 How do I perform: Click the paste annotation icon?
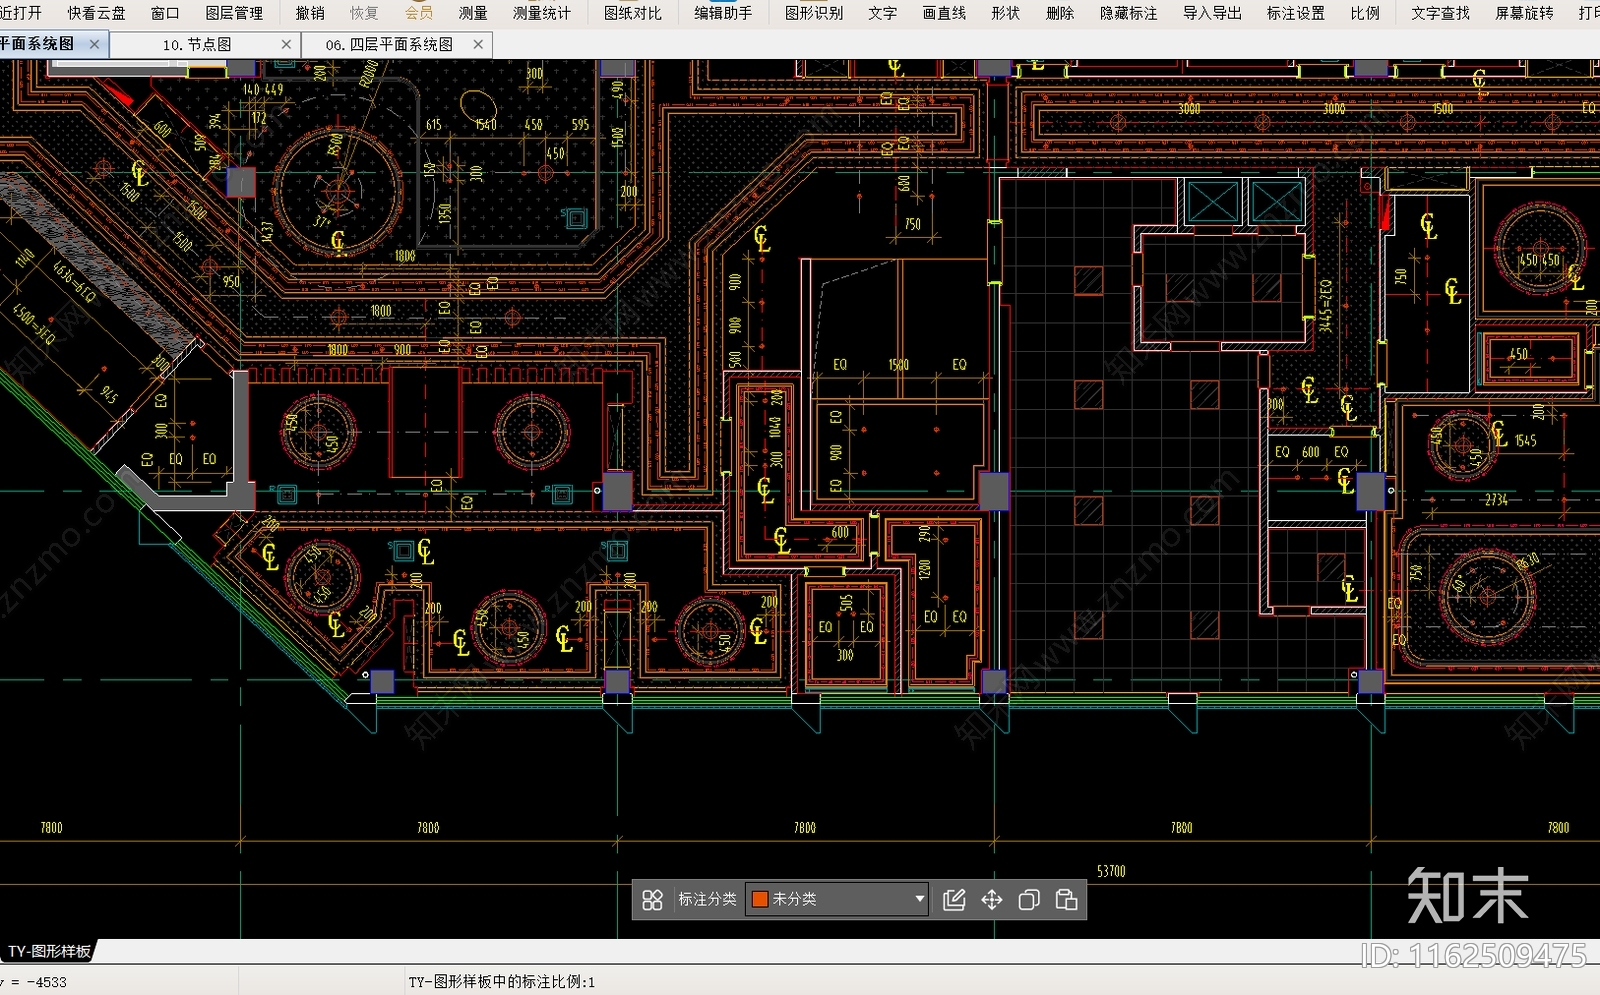[1067, 900]
